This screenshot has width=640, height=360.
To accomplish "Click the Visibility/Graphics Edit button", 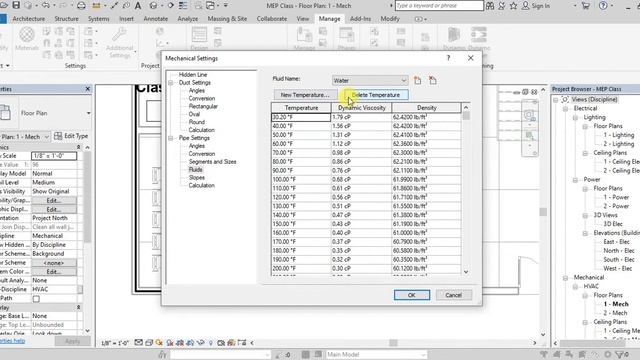I will [54, 200].
